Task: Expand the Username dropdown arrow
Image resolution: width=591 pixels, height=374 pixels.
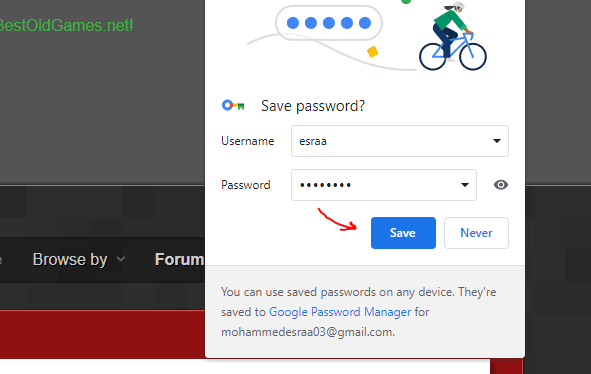Action: pos(497,141)
